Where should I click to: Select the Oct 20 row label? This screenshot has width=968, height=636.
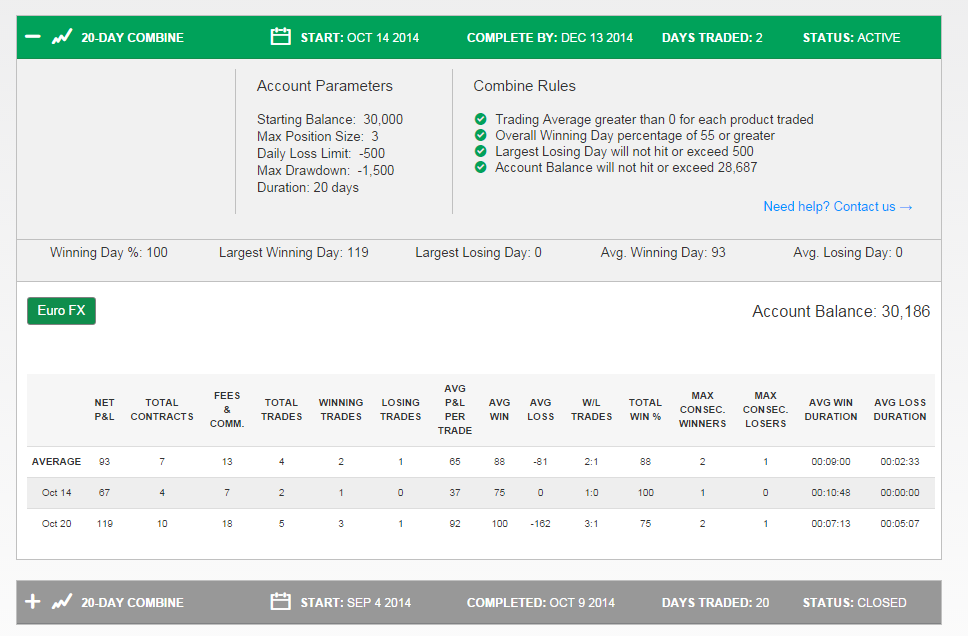[x=56, y=524]
